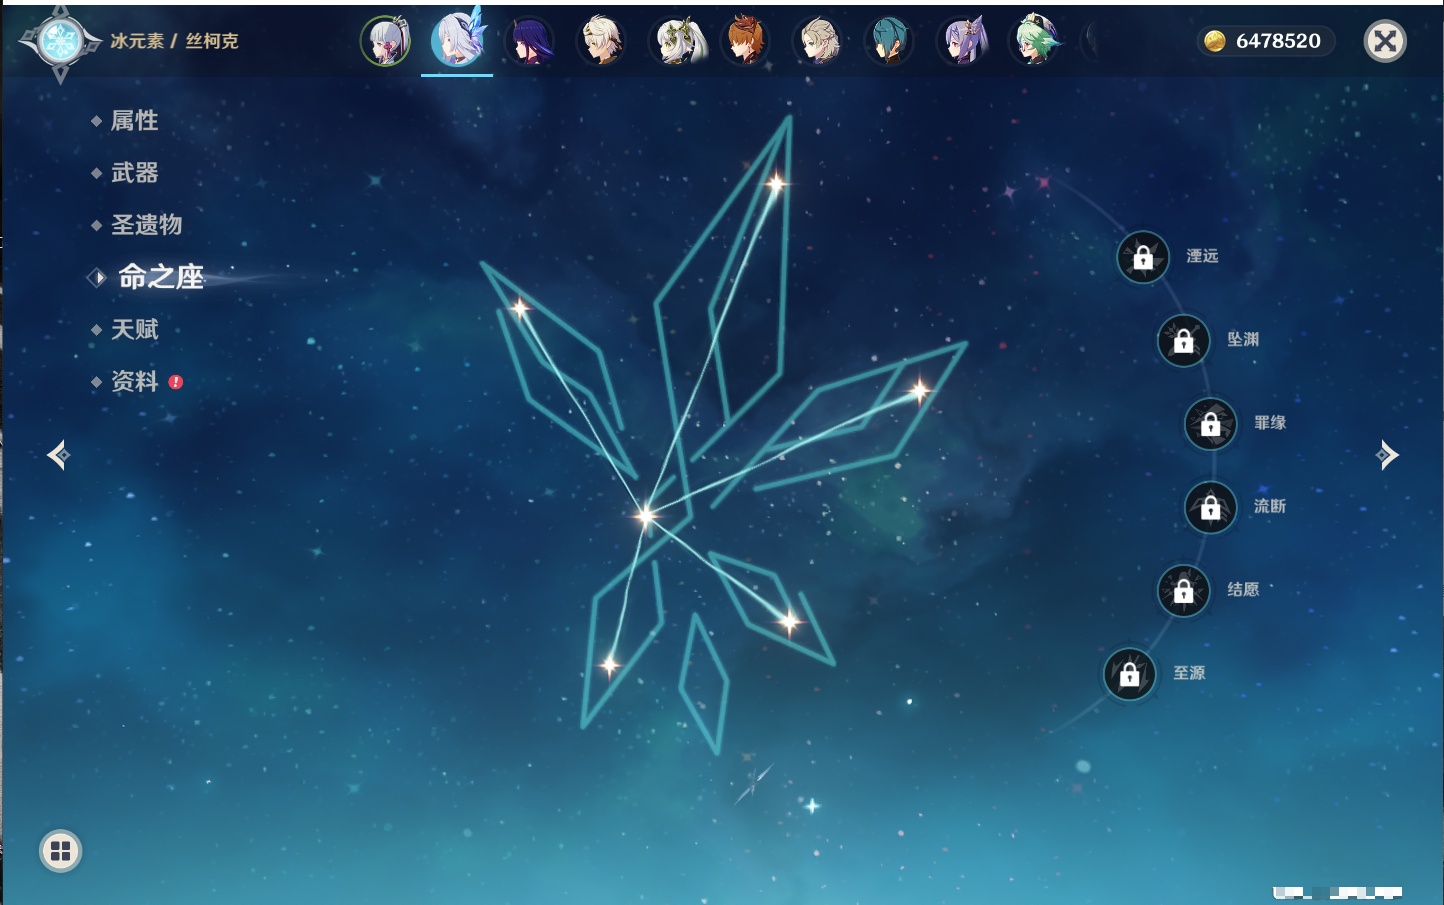The image size is (1444, 905).
Task: Choose the dark teal-haired character portrait
Action: point(889,41)
